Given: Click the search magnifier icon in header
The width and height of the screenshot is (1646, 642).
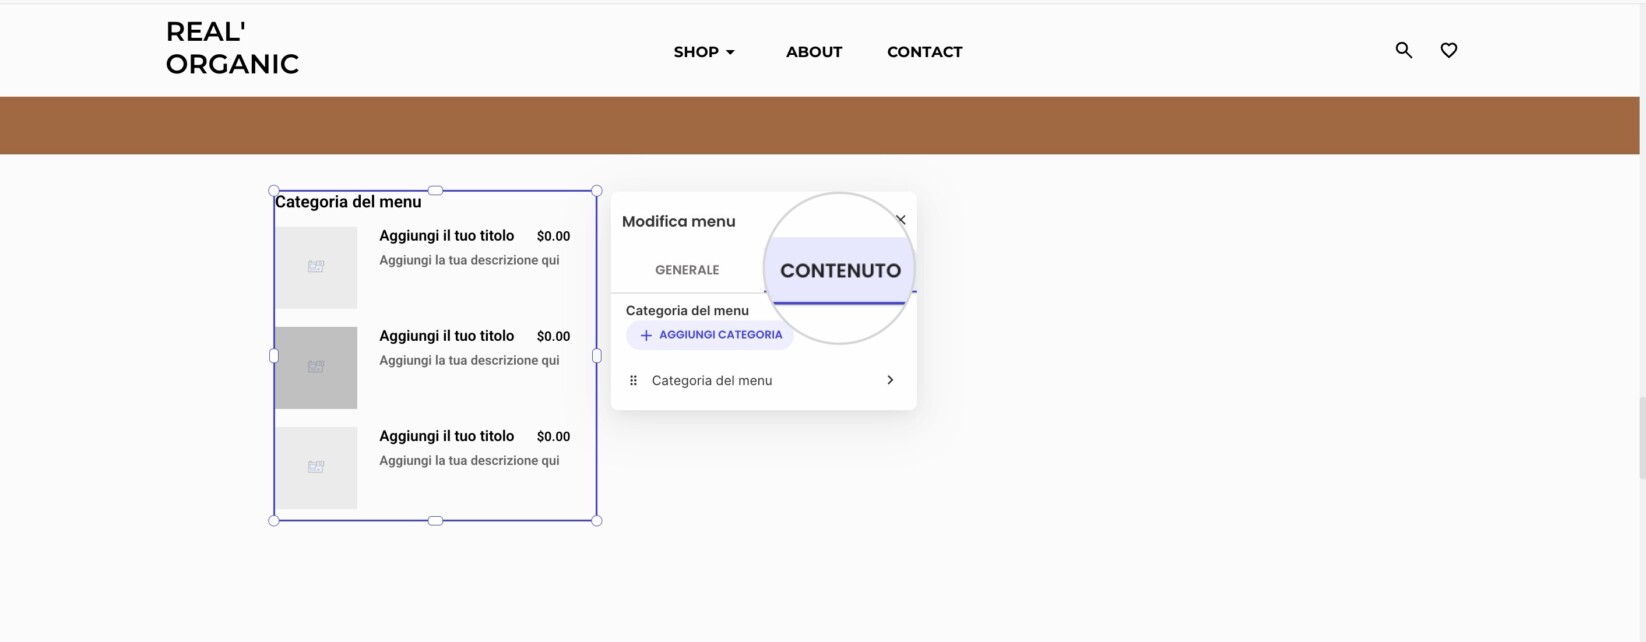Looking at the screenshot, I should pos(1404,50).
